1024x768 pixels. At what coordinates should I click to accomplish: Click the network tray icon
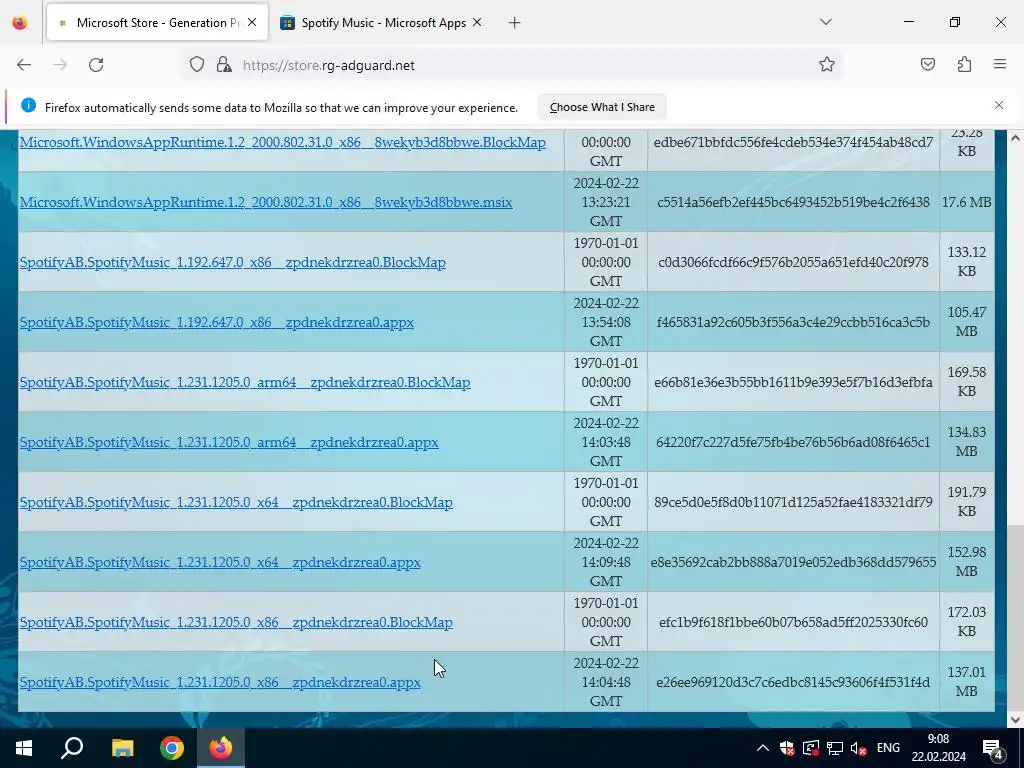coord(835,748)
